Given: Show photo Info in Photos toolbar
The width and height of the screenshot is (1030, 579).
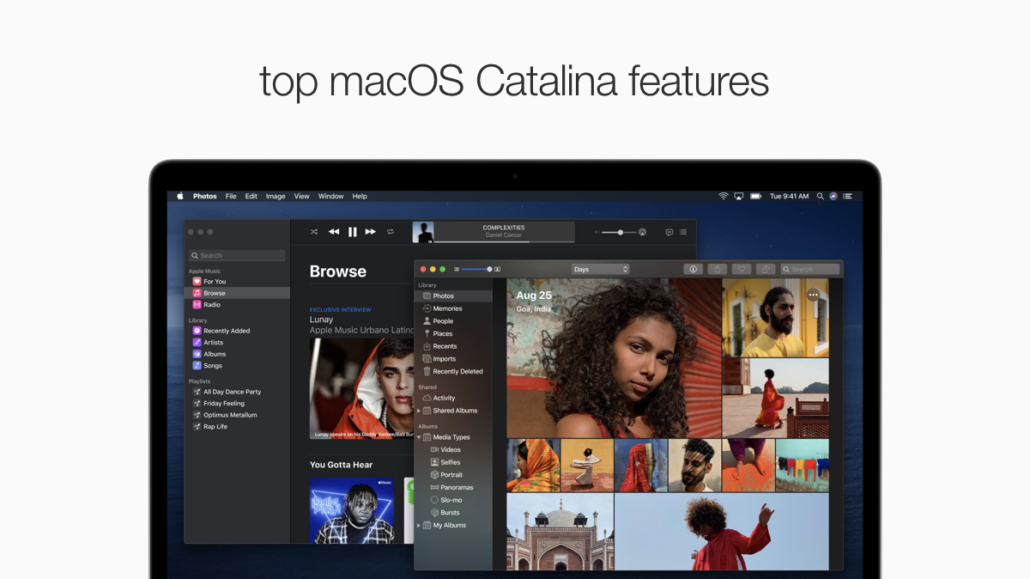Looking at the screenshot, I should pos(693,269).
